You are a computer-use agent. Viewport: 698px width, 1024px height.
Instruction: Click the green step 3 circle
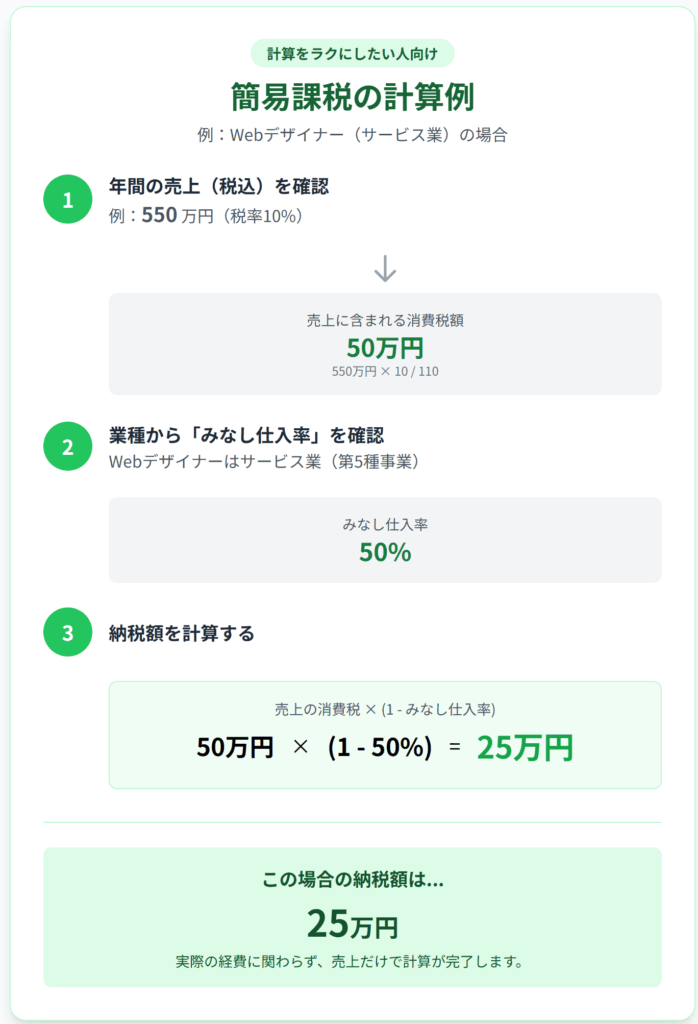68,633
